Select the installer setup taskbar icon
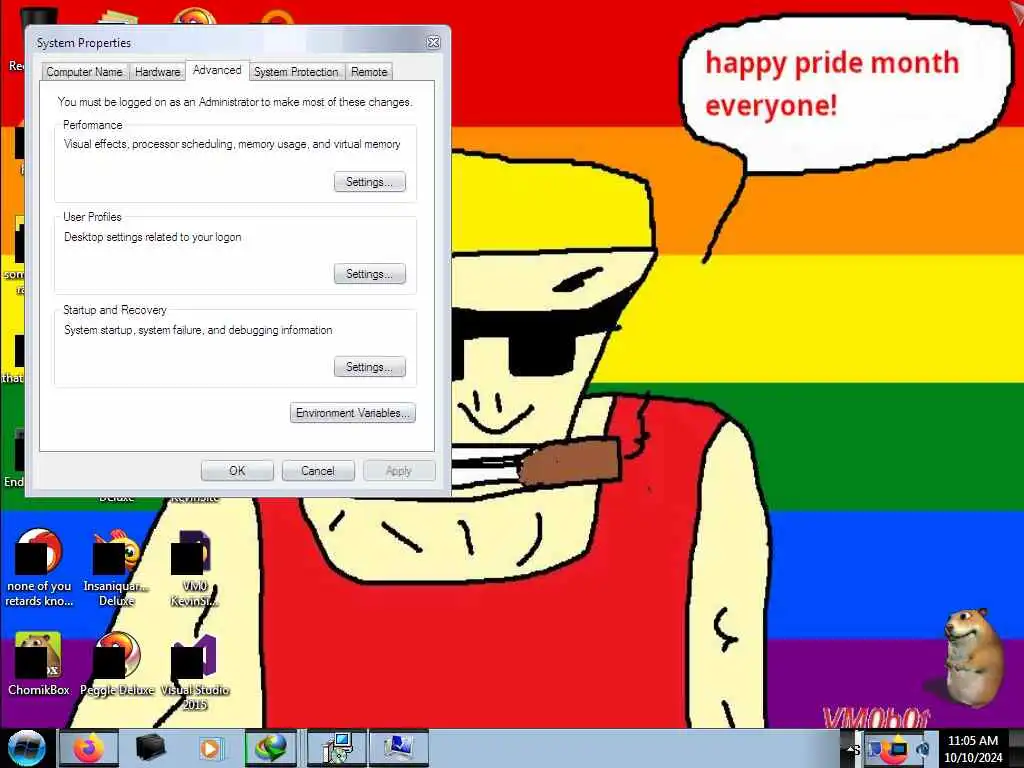Viewport: 1024px width, 768px height. tap(337, 748)
